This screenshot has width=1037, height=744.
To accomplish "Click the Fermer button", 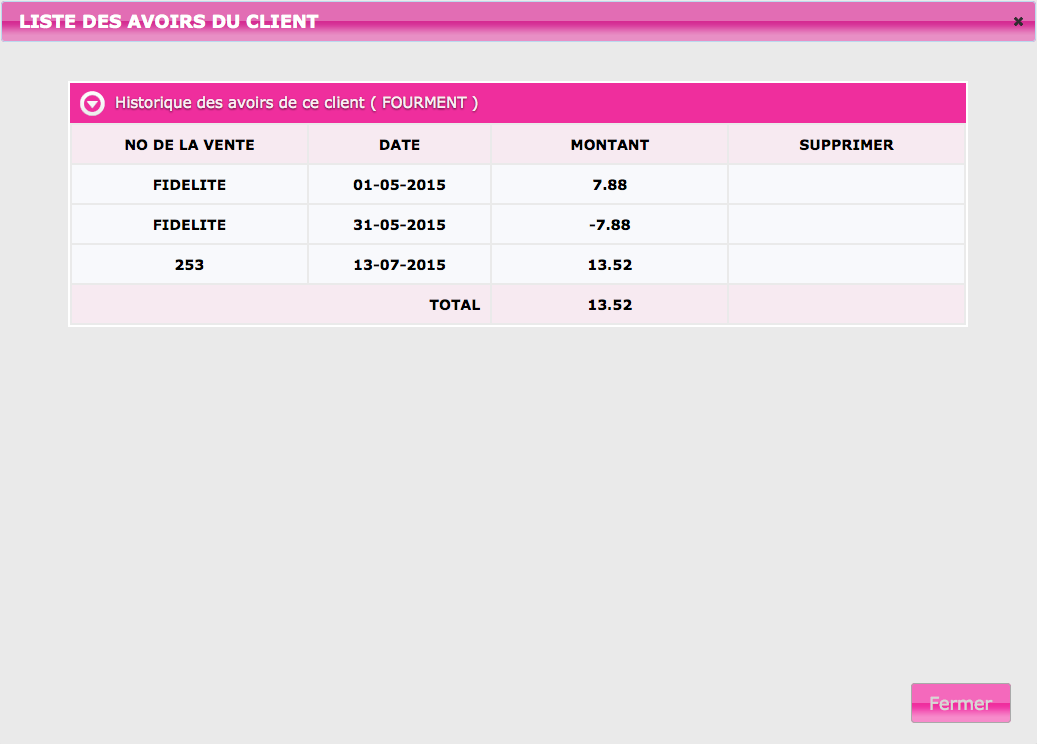I will pos(960,703).
